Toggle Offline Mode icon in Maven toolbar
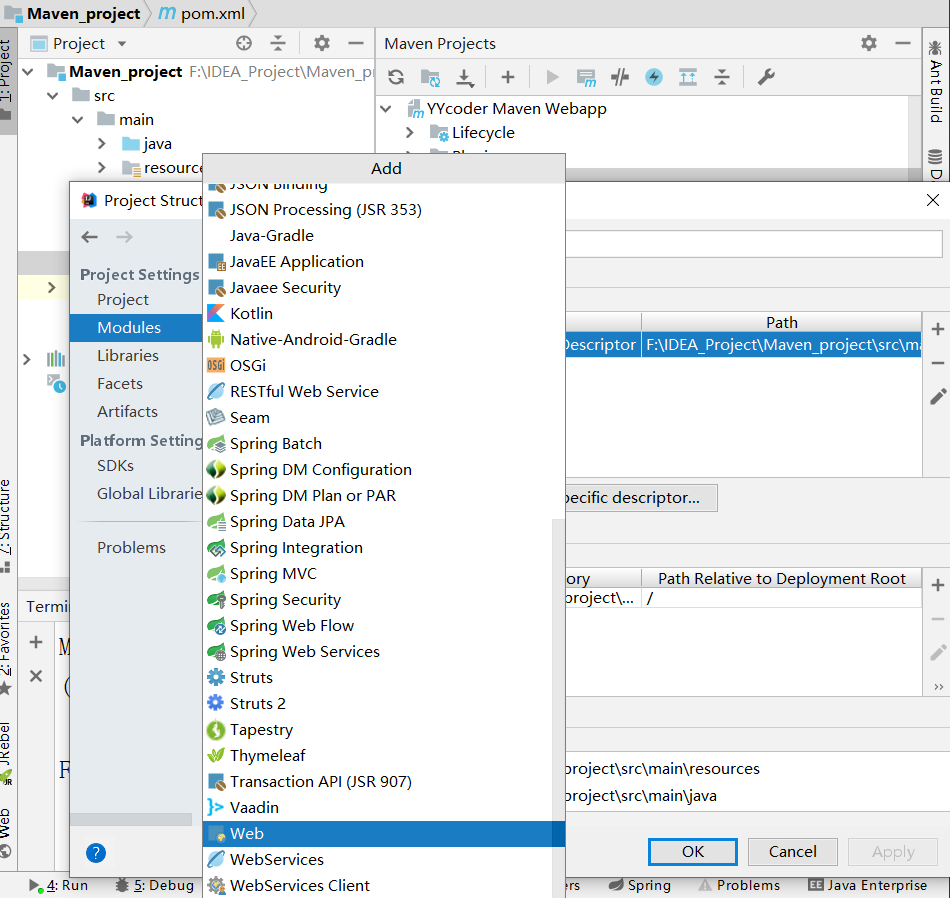The height and width of the screenshot is (898, 950). pyautogui.click(x=620, y=77)
